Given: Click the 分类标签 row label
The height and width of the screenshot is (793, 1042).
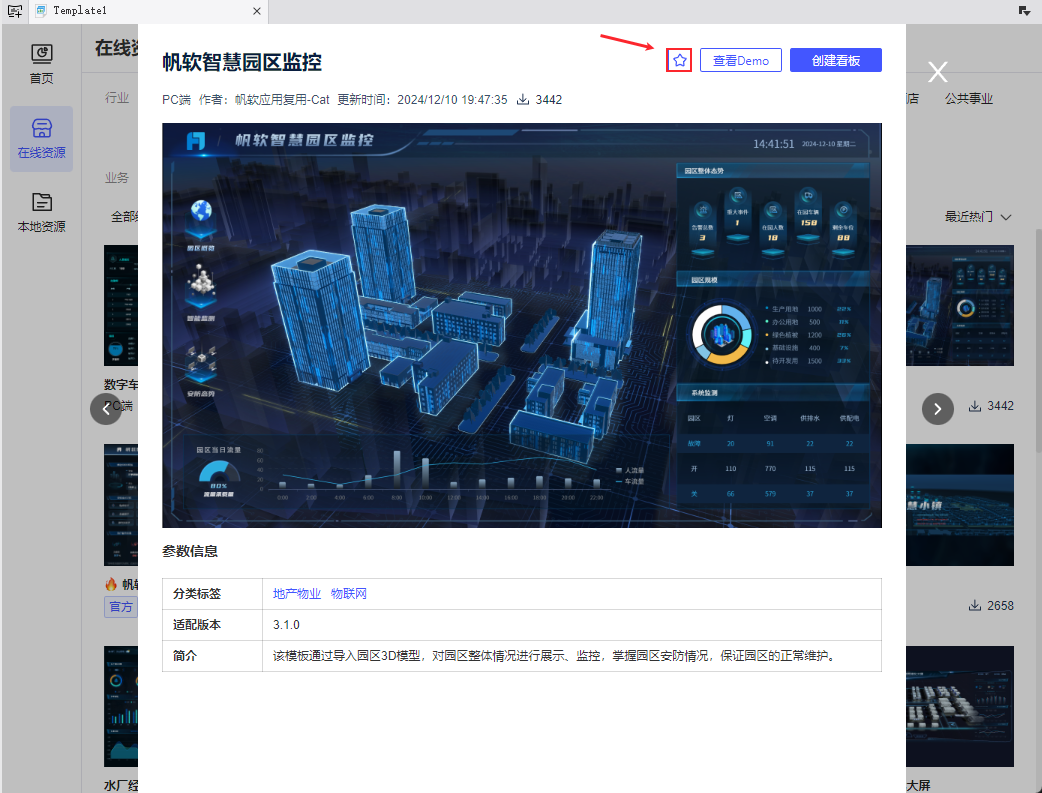Looking at the screenshot, I should click(197, 594).
